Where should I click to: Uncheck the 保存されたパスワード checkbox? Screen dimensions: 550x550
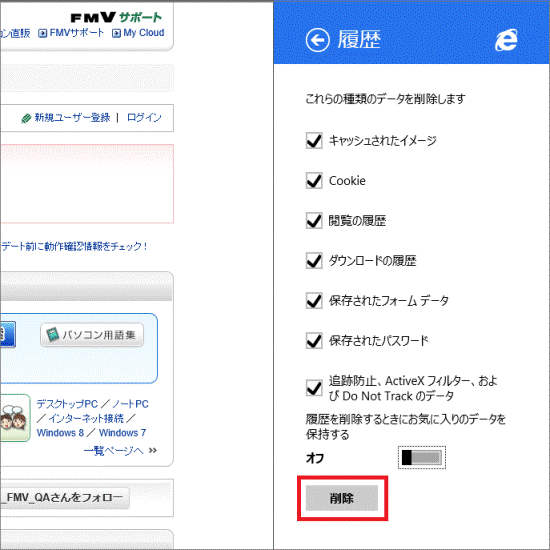click(x=314, y=341)
